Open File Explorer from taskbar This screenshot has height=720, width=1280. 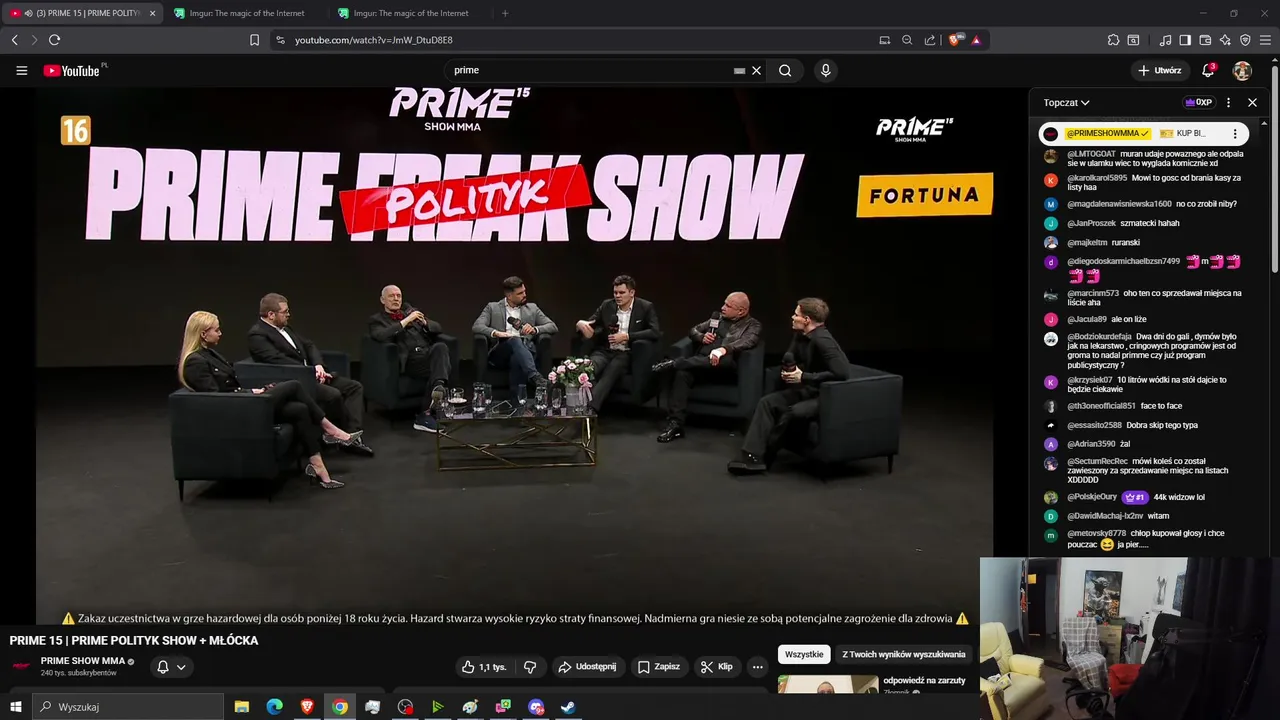(x=242, y=707)
